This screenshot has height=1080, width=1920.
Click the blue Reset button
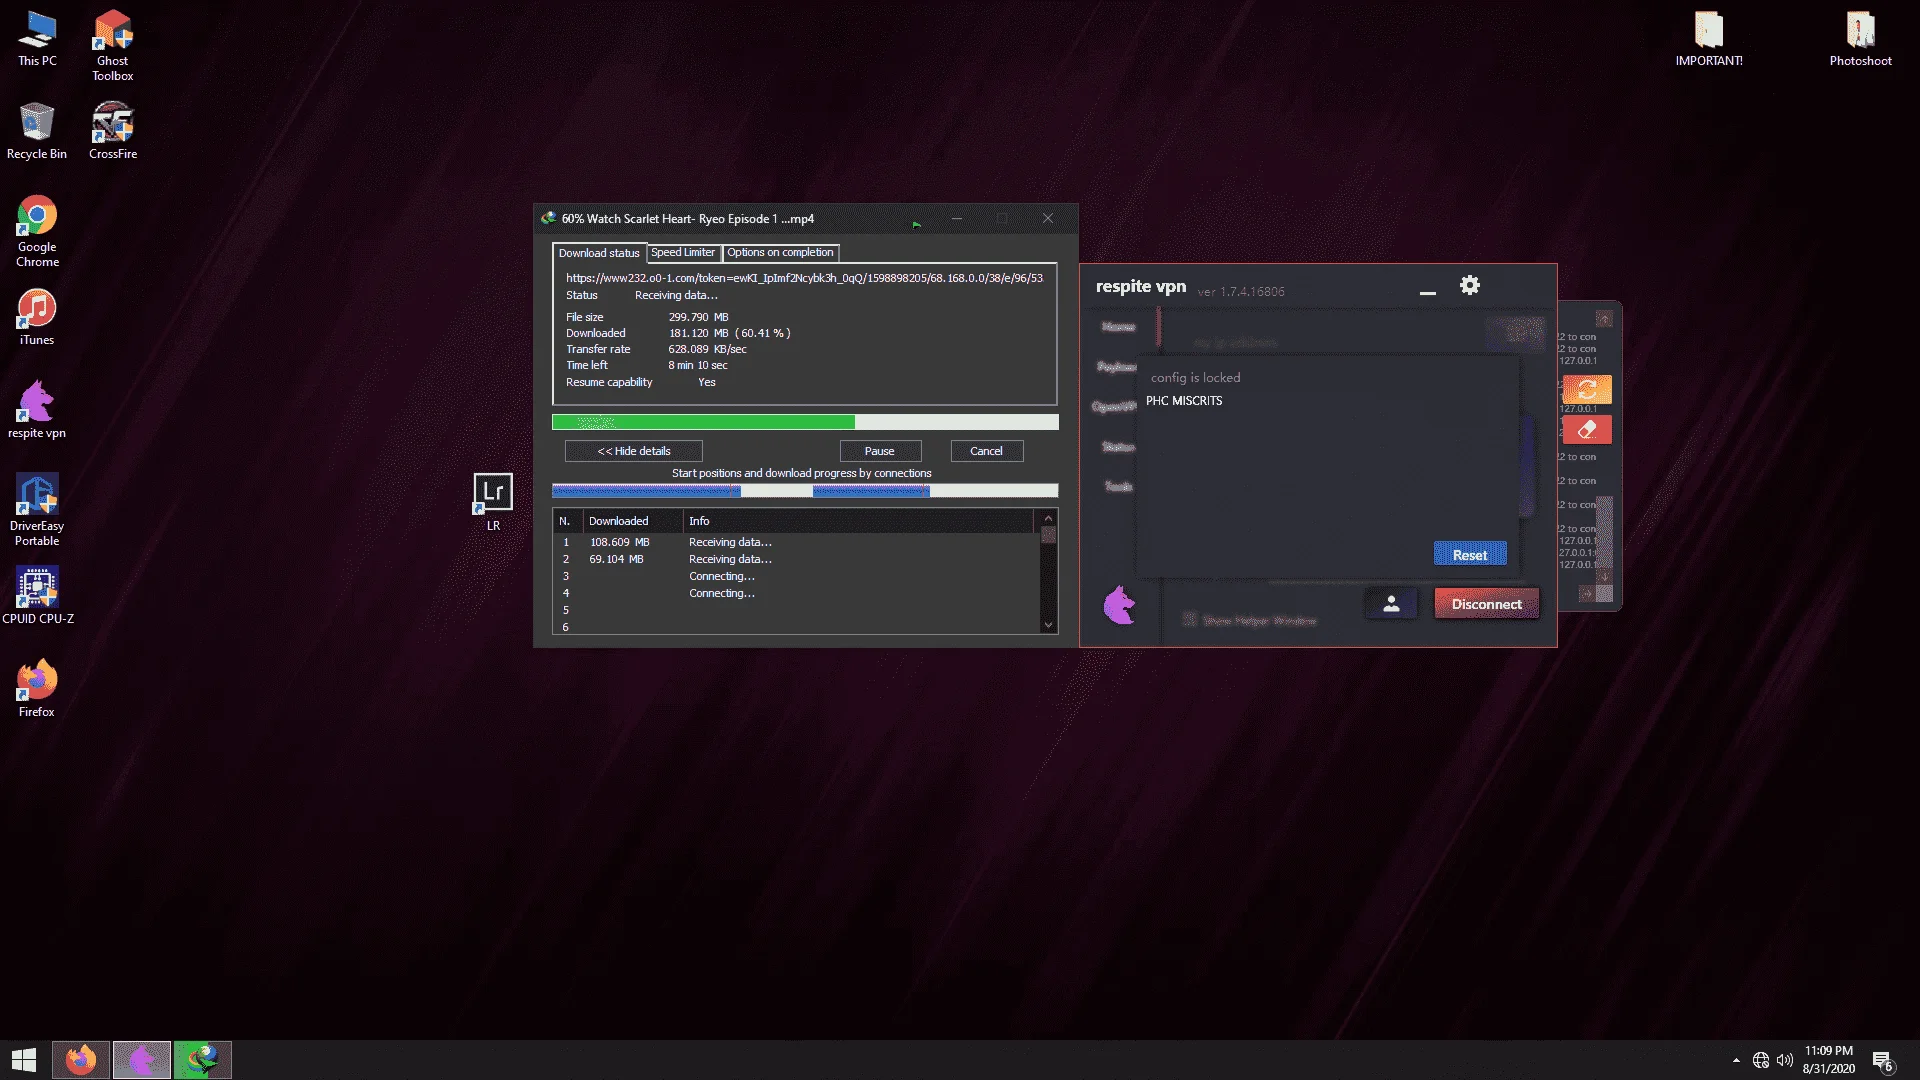(x=1470, y=555)
